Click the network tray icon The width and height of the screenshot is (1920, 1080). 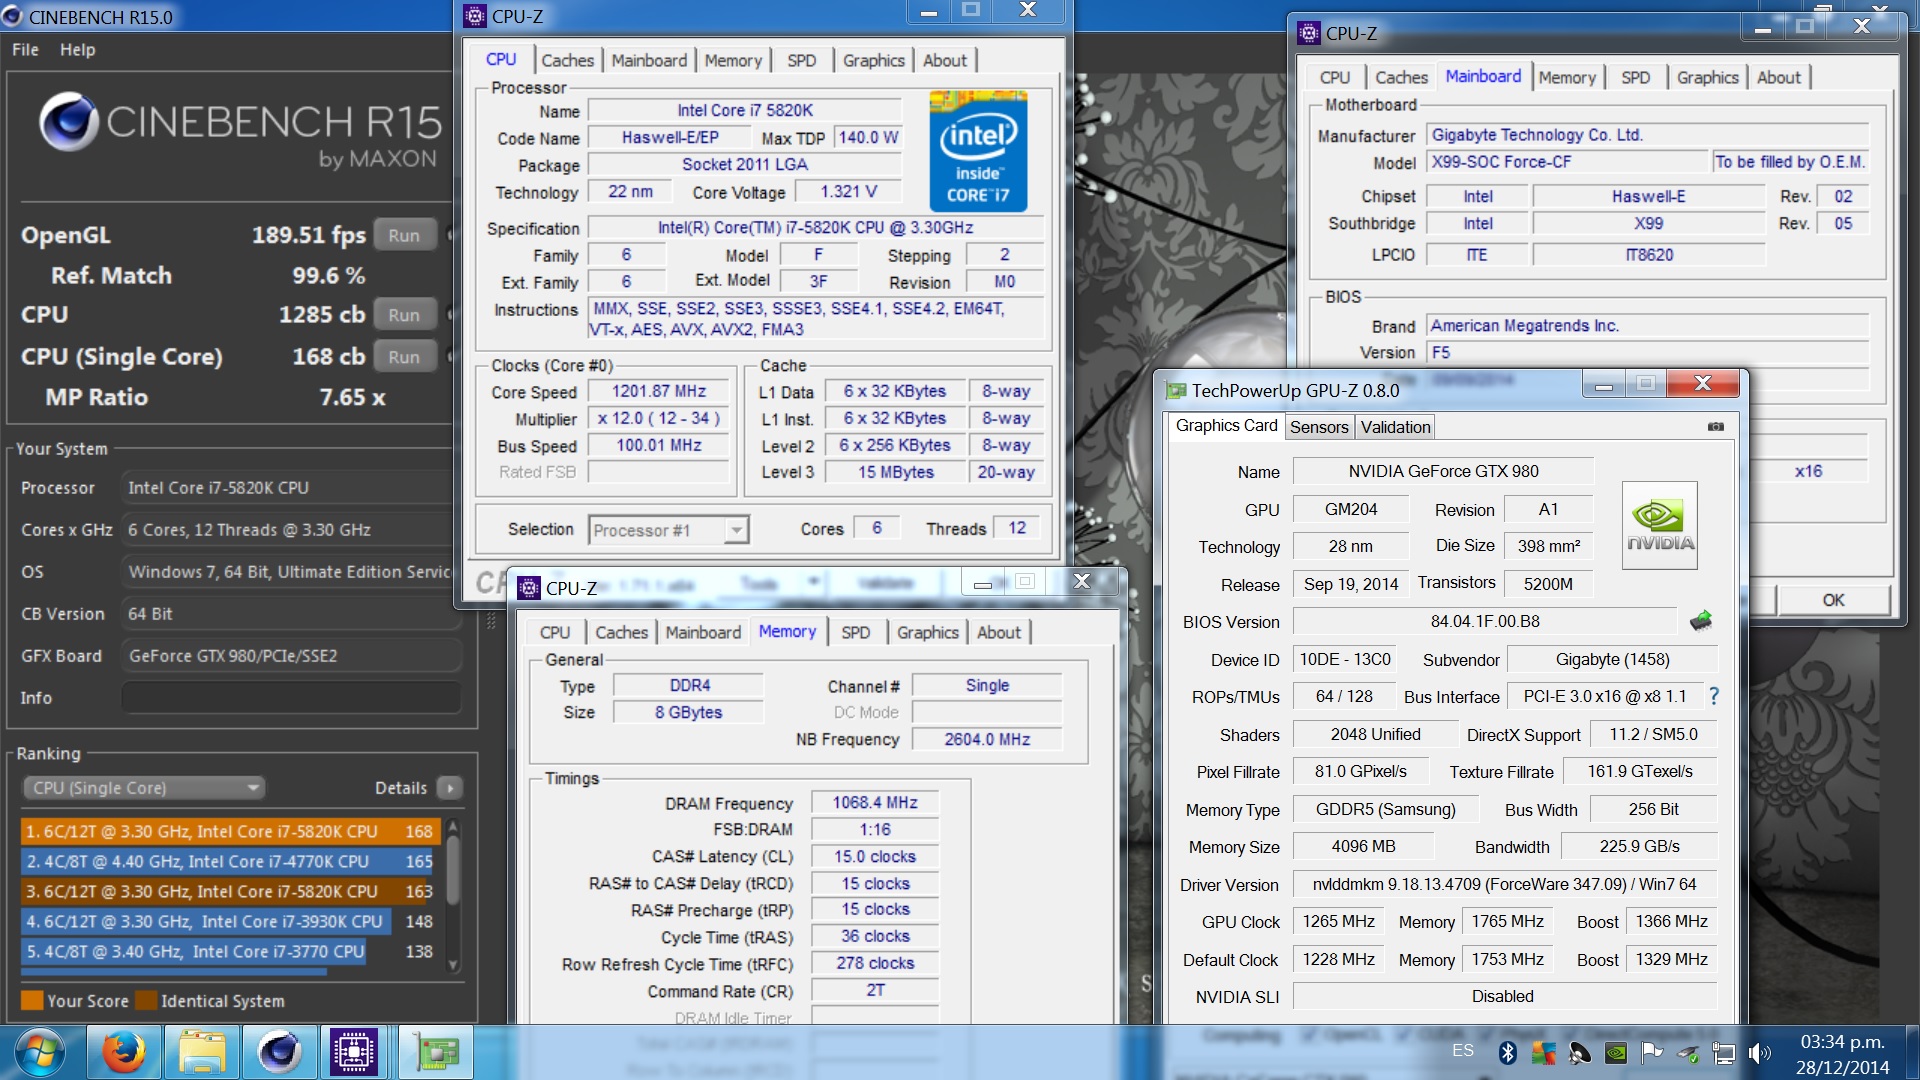pyautogui.click(x=1724, y=1052)
